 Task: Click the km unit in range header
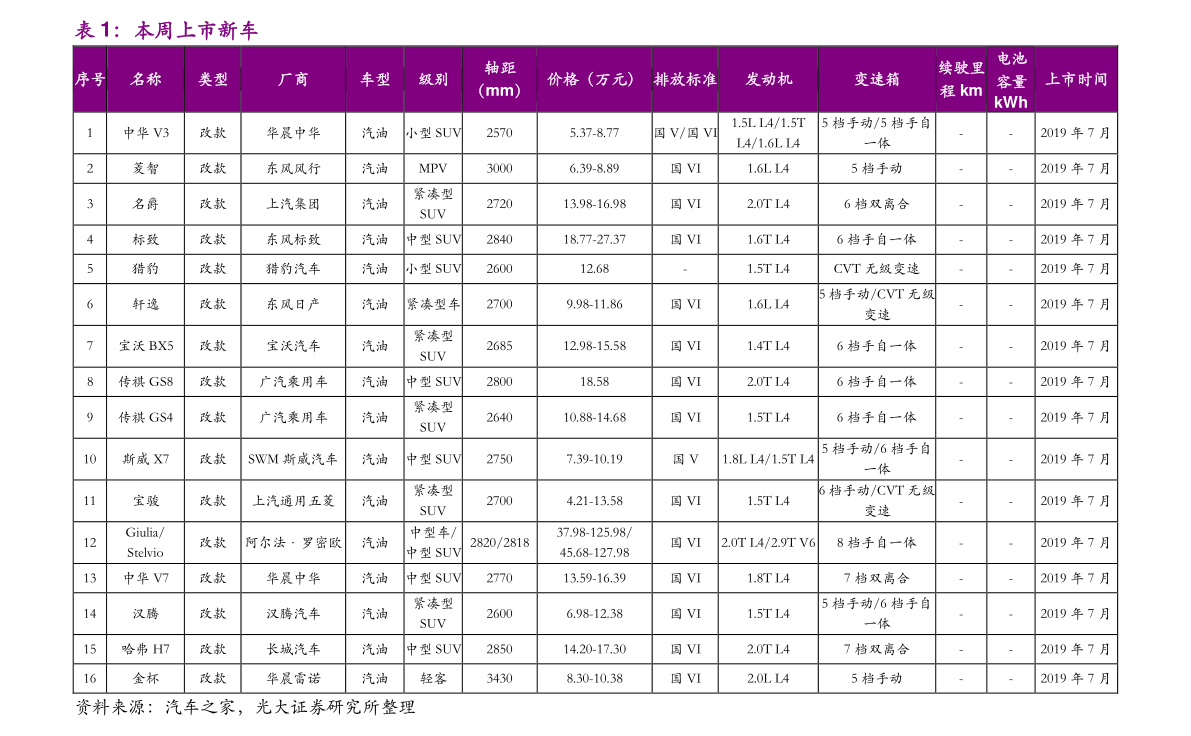tap(971, 91)
